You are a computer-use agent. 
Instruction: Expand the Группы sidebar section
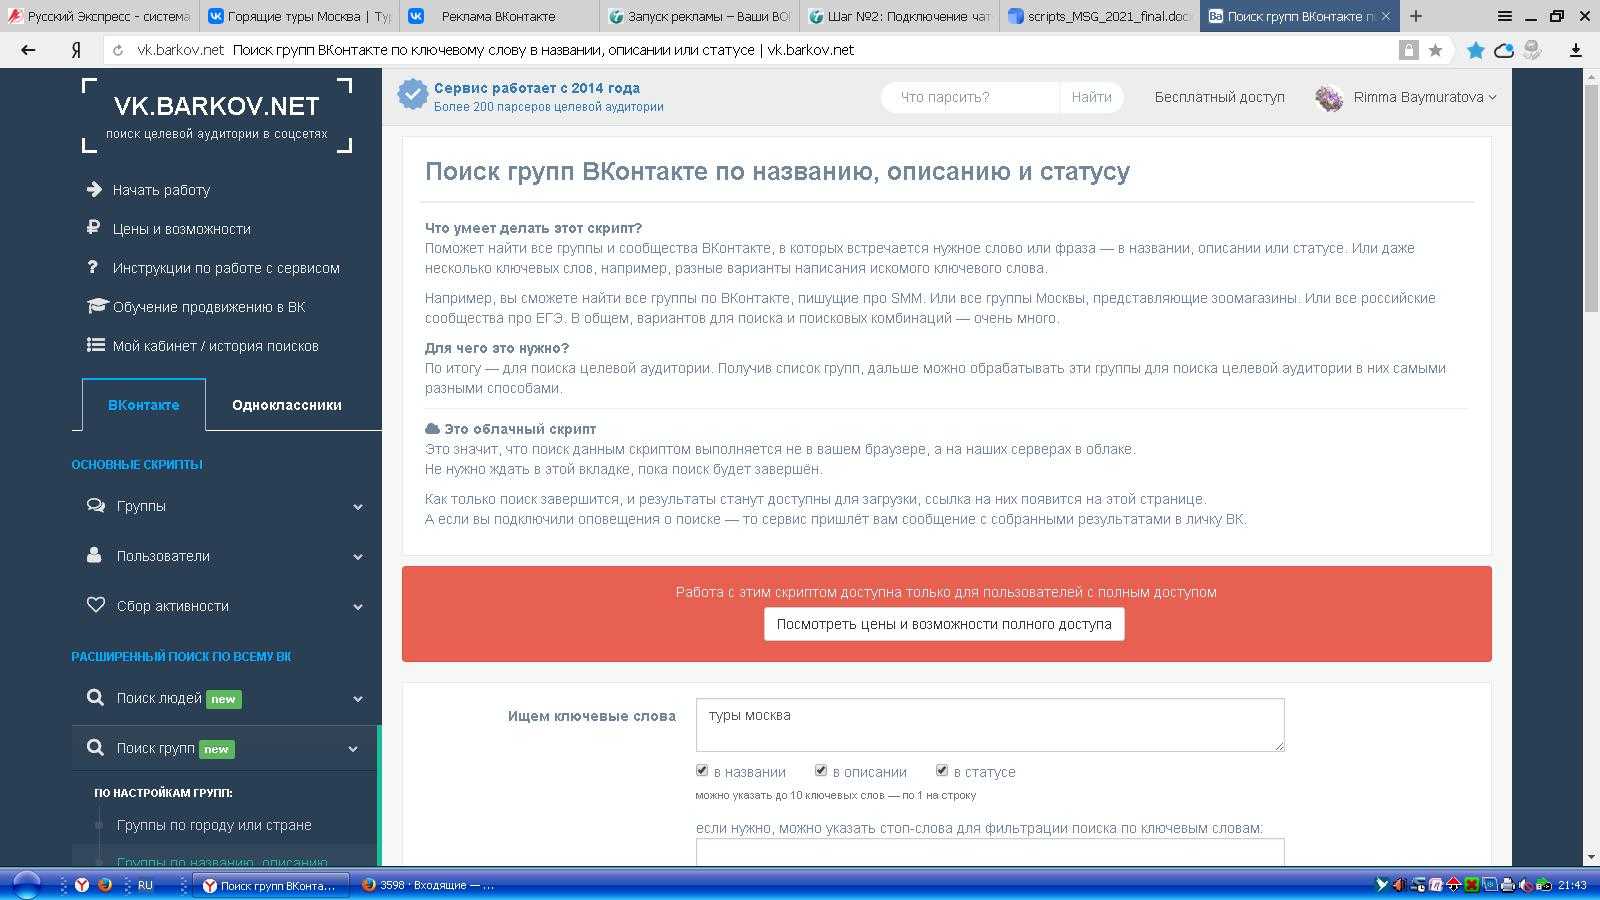tap(225, 506)
